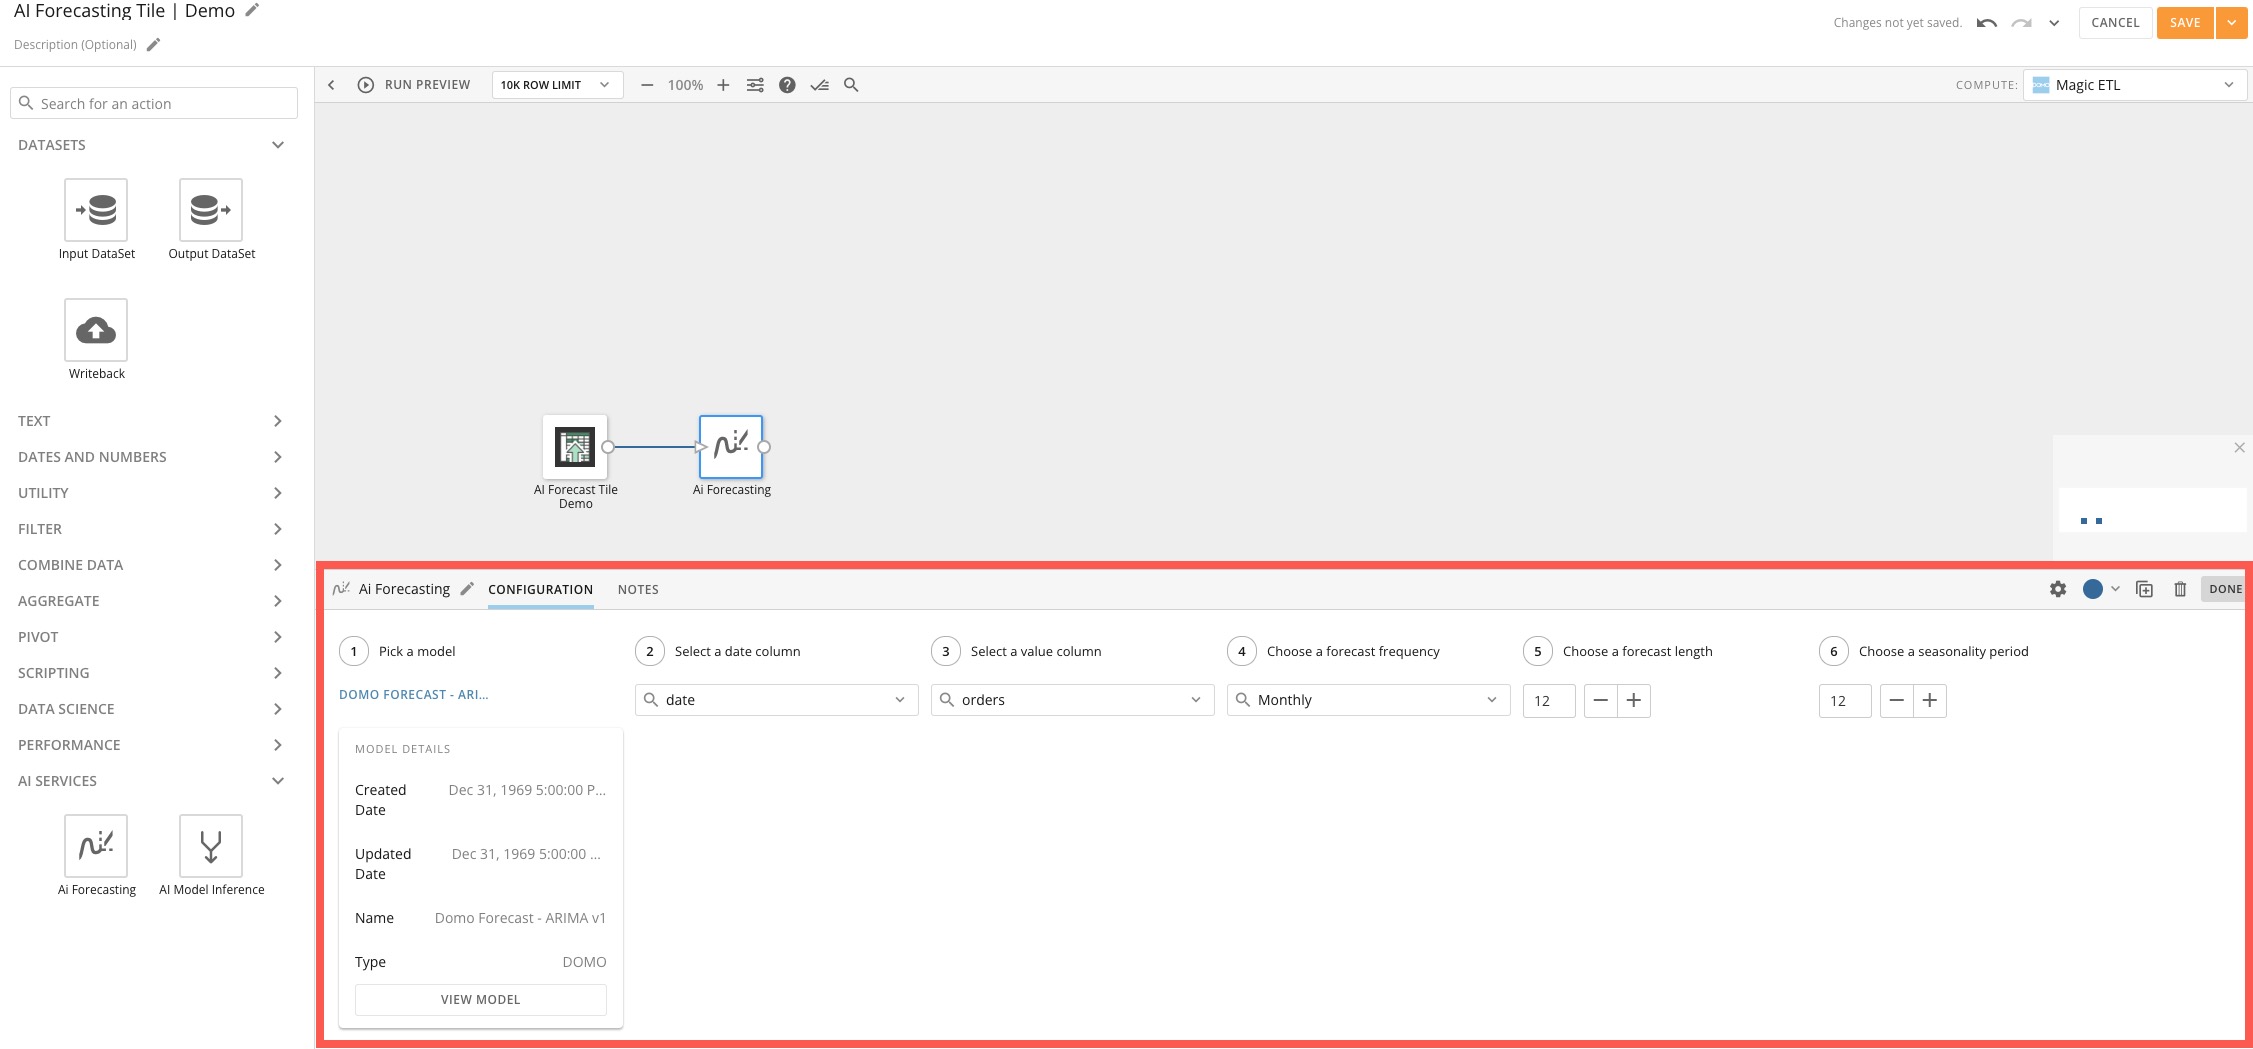The width and height of the screenshot is (2253, 1049).
Task: Select the Input DataSet tile
Action: pyautogui.click(x=95, y=210)
